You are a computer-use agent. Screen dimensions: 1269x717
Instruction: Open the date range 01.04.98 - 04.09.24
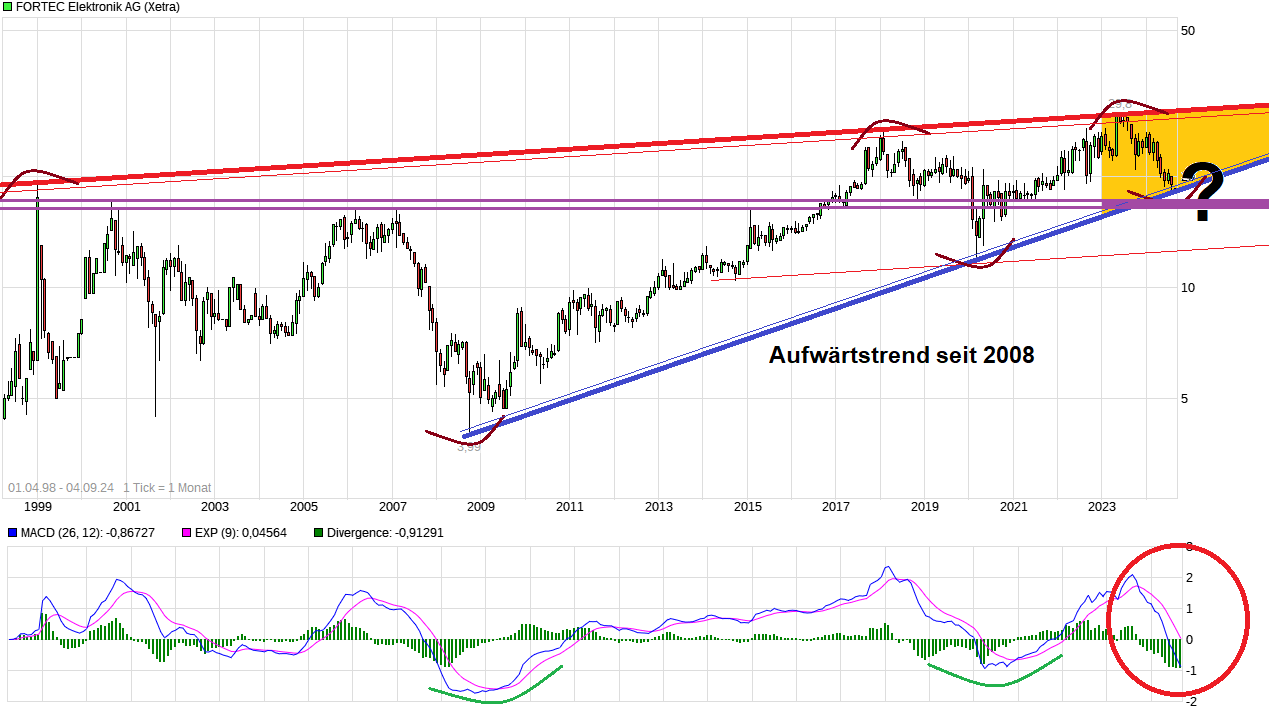click(62, 487)
